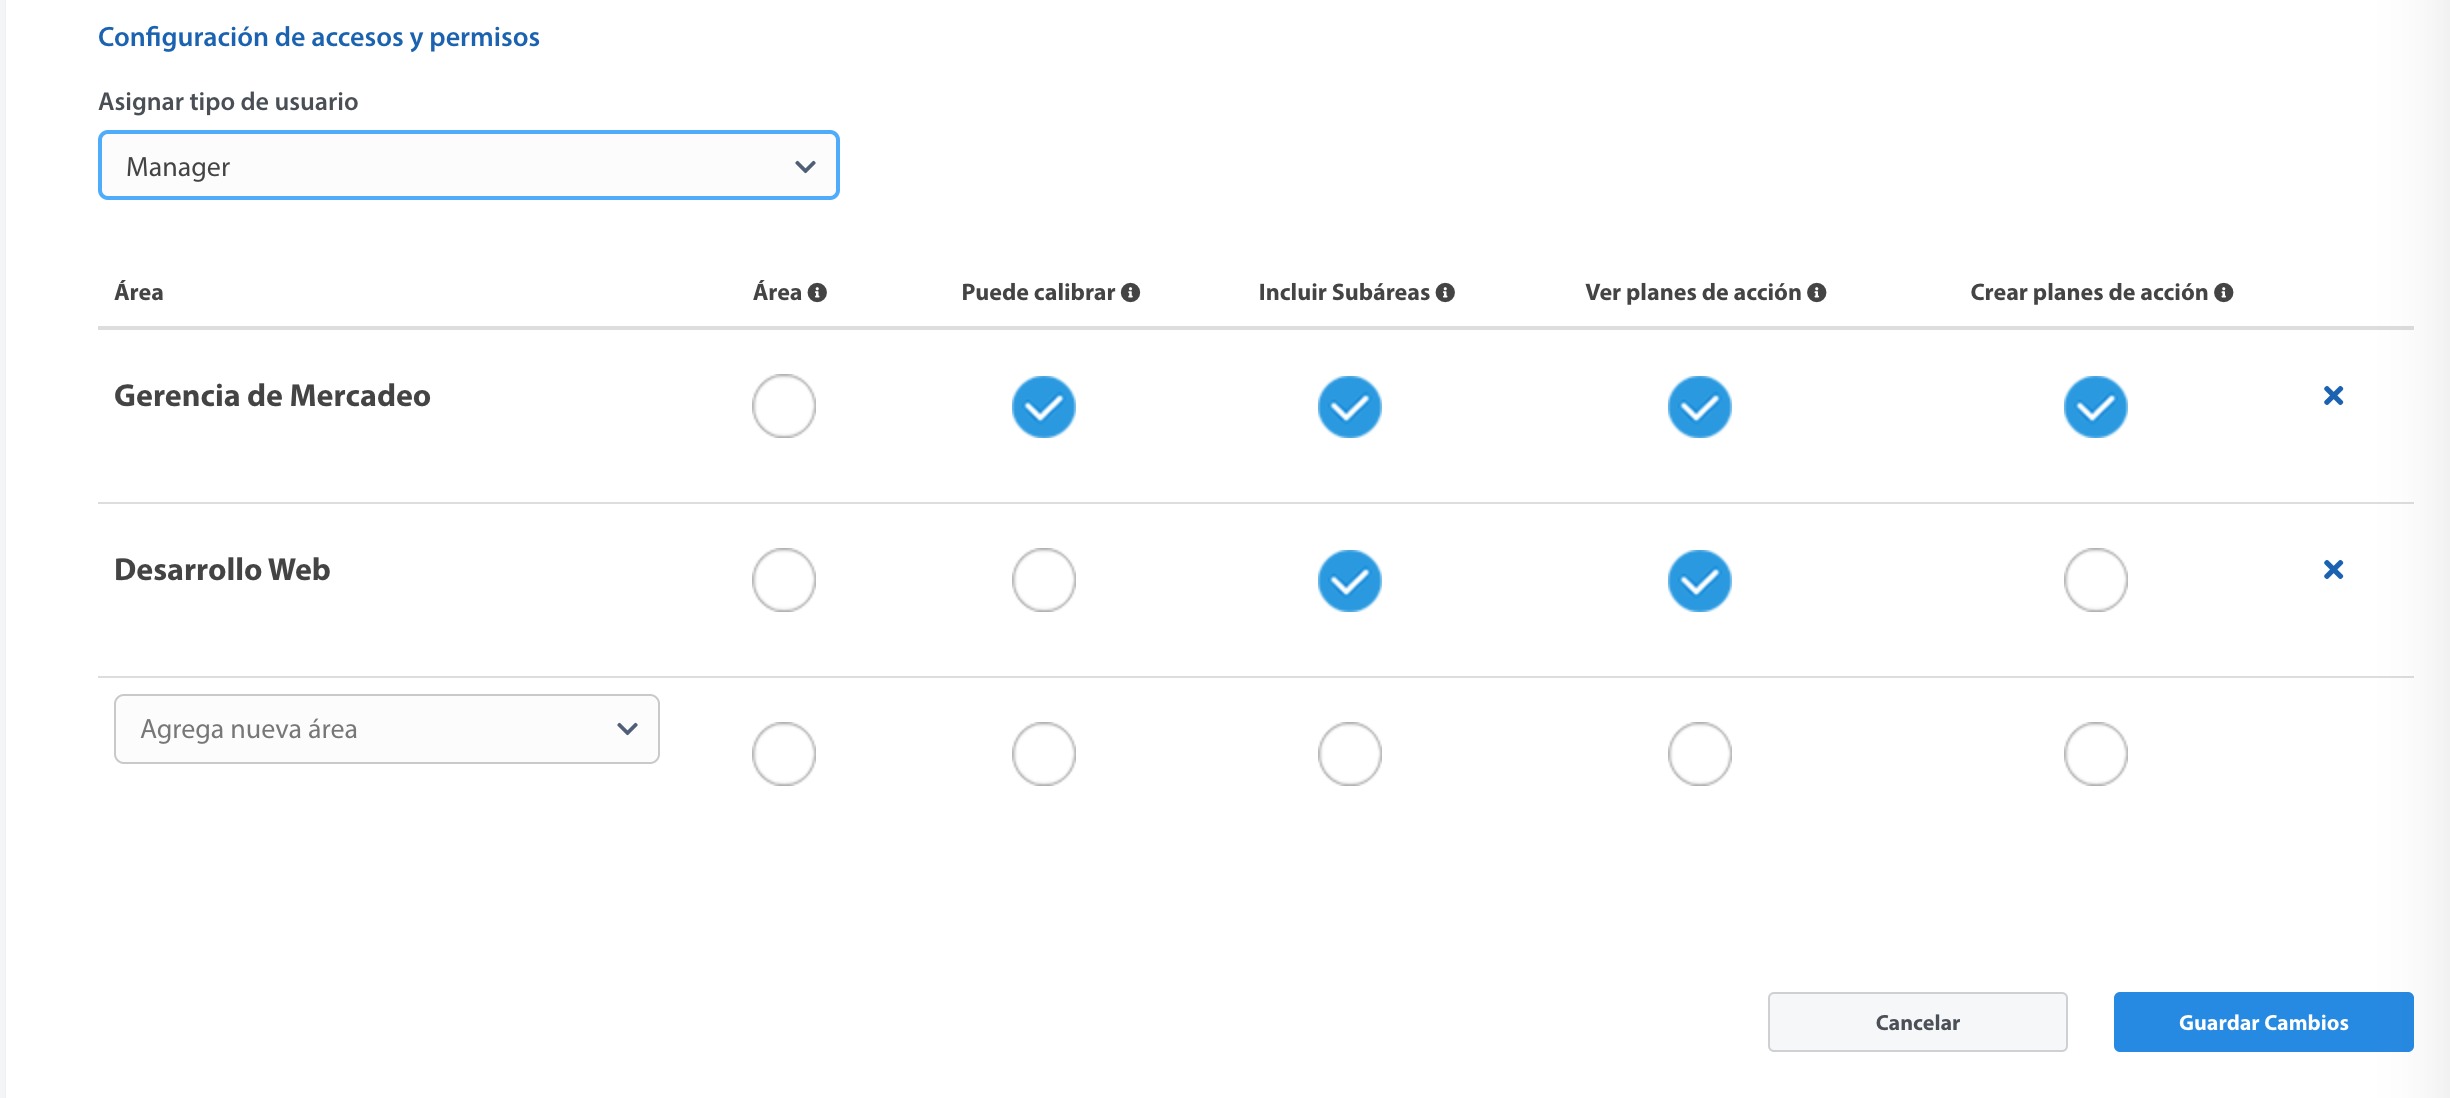
Task: Click the chevron arrow in Agrega nueva área
Action: [627, 729]
